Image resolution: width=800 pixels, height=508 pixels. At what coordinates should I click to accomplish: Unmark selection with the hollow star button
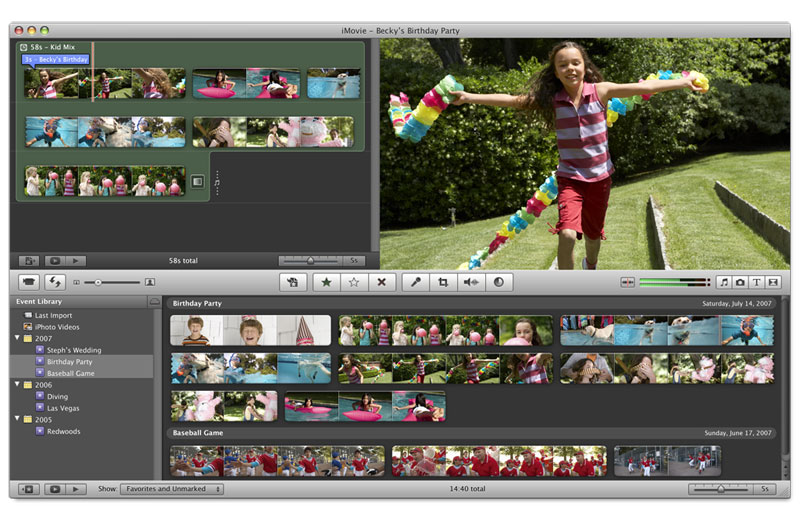353,283
